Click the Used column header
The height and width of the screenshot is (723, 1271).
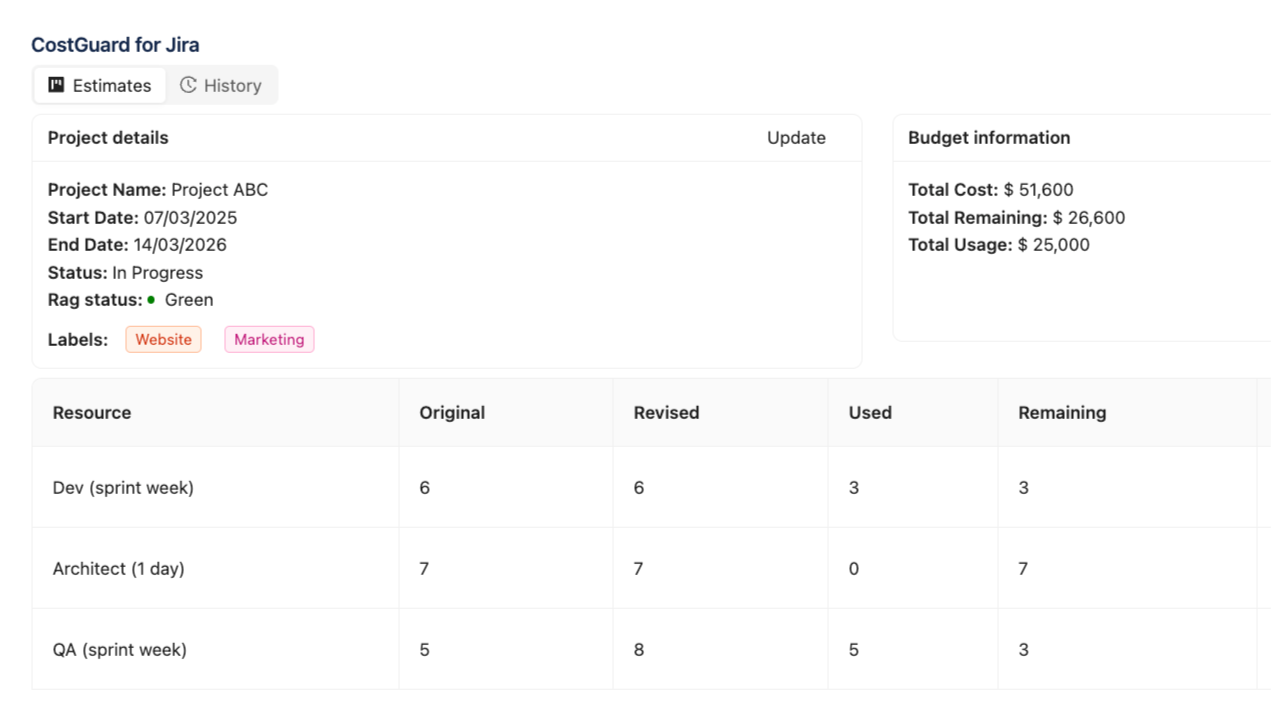pyautogui.click(x=870, y=413)
